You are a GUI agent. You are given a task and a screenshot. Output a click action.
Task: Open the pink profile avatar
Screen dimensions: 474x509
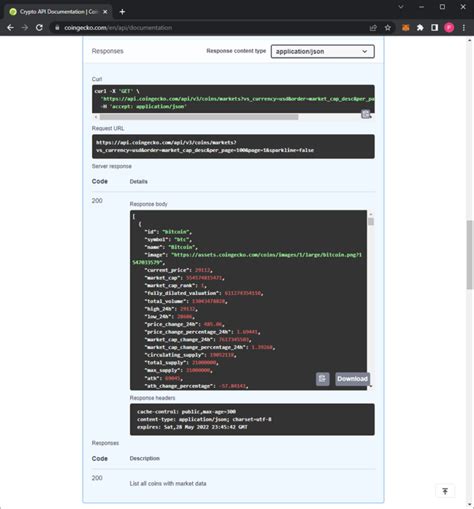[x=449, y=28]
